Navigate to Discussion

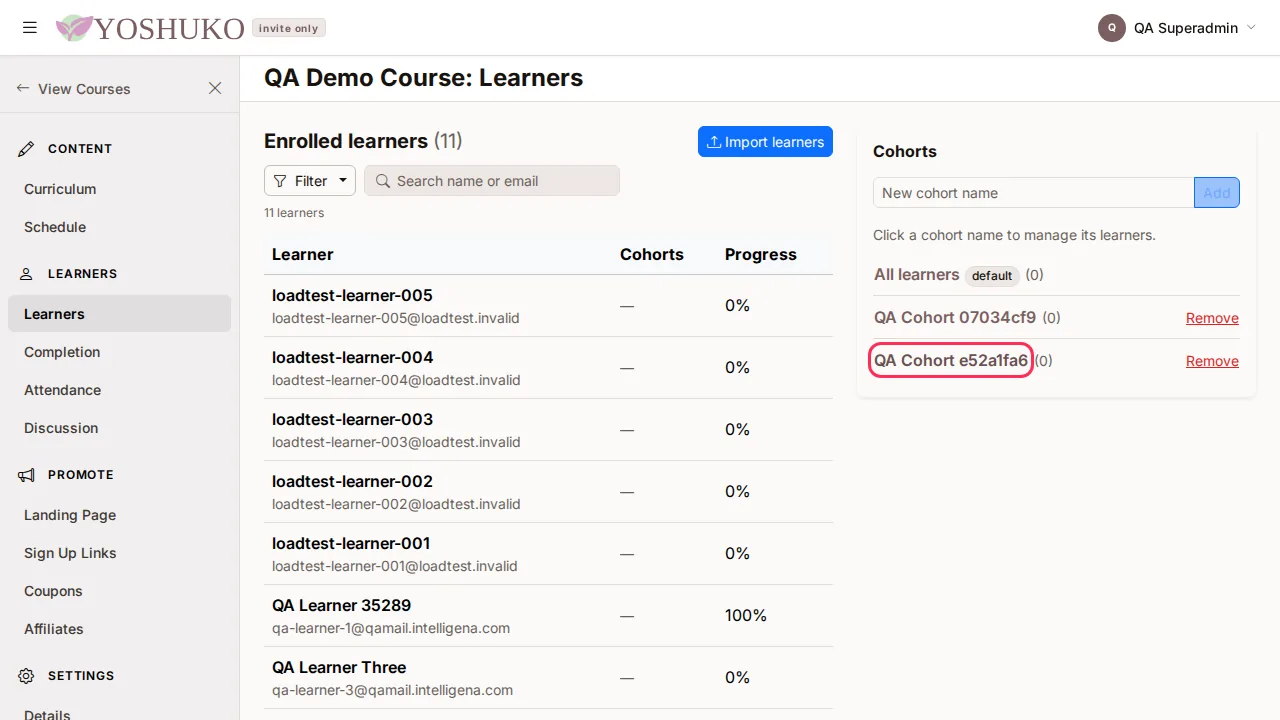point(120,428)
